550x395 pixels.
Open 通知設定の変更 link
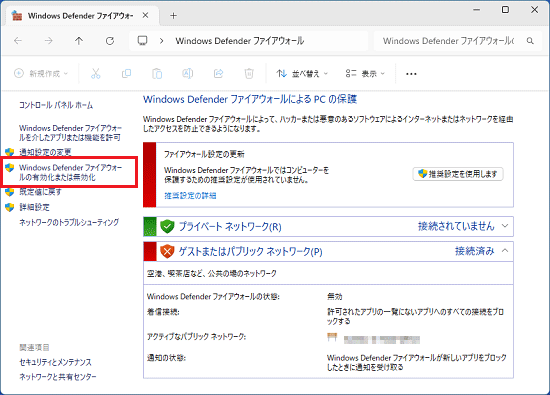(x=45, y=152)
